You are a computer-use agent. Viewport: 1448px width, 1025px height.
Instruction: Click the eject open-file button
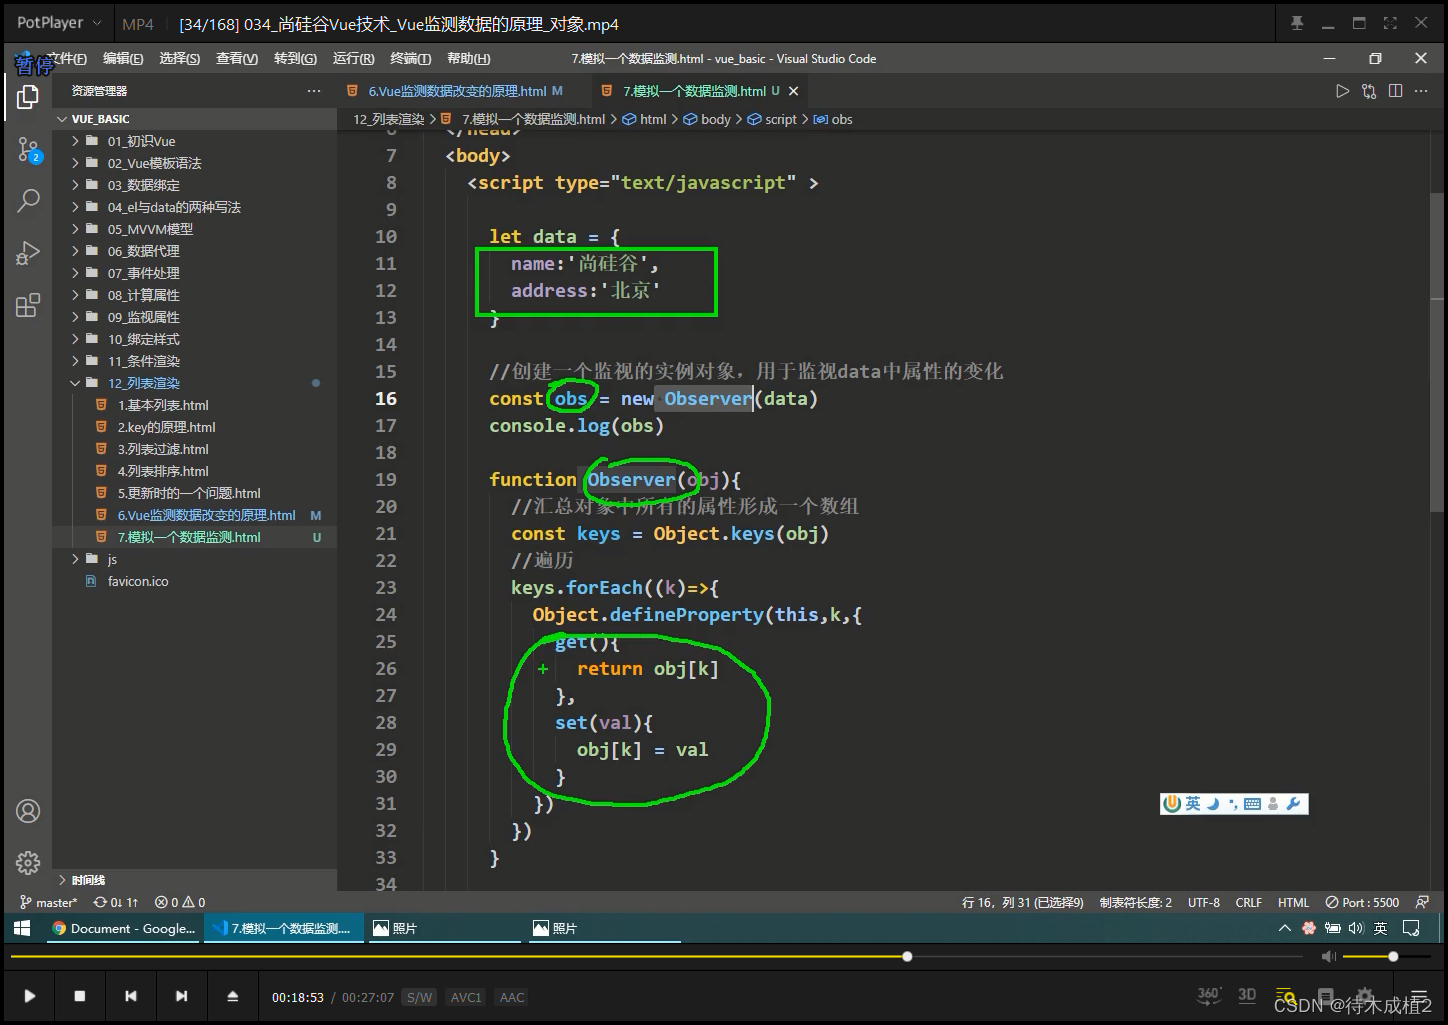tap(232, 996)
